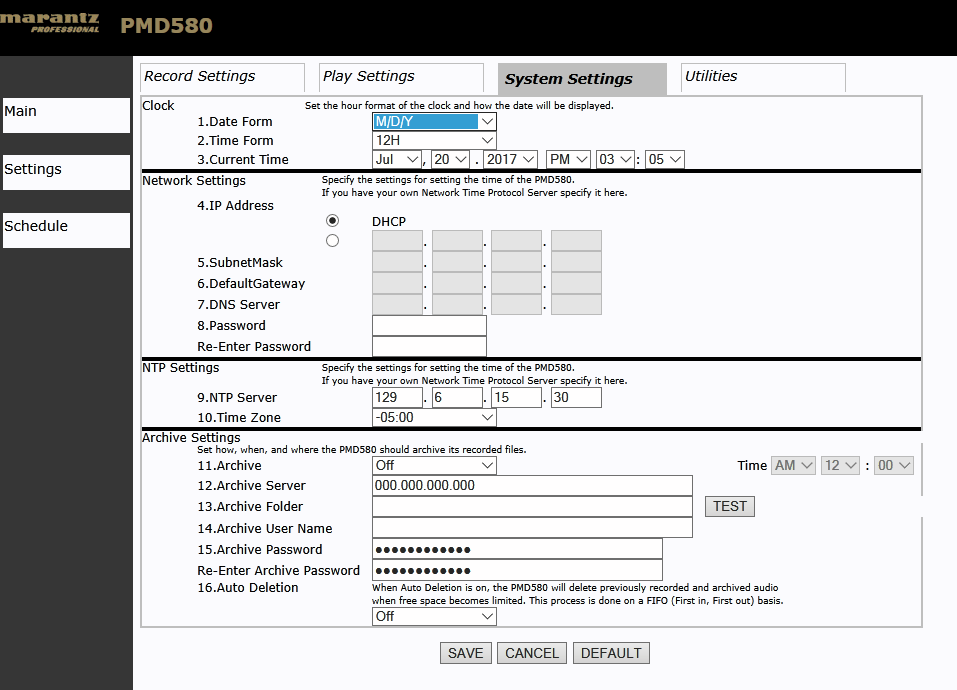Open the Date Form dropdown
Viewport: 957px width, 690px height.
click(x=434, y=121)
